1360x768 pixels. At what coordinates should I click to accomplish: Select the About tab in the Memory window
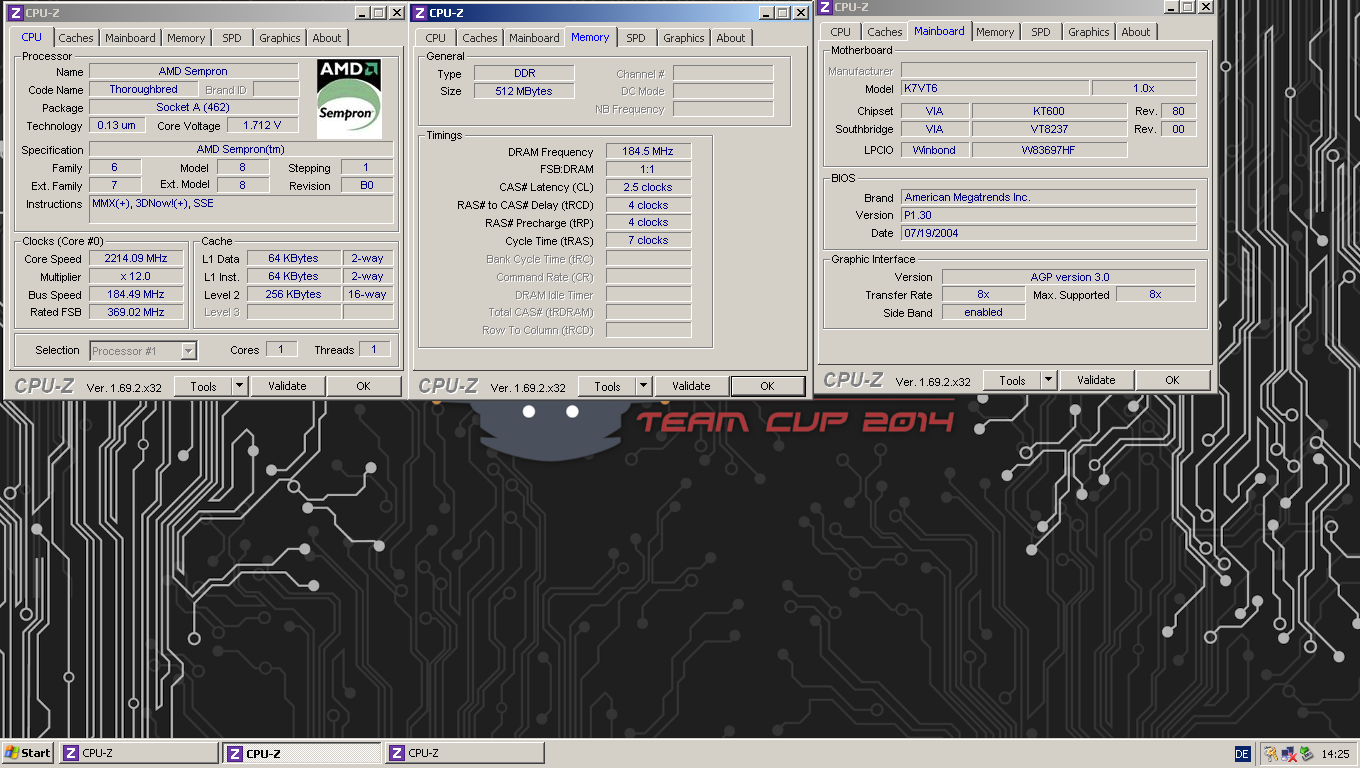coord(731,38)
